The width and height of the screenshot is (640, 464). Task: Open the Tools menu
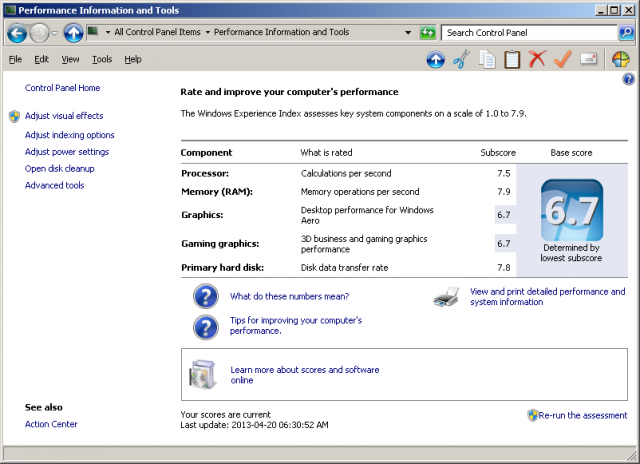[x=102, y=60]
